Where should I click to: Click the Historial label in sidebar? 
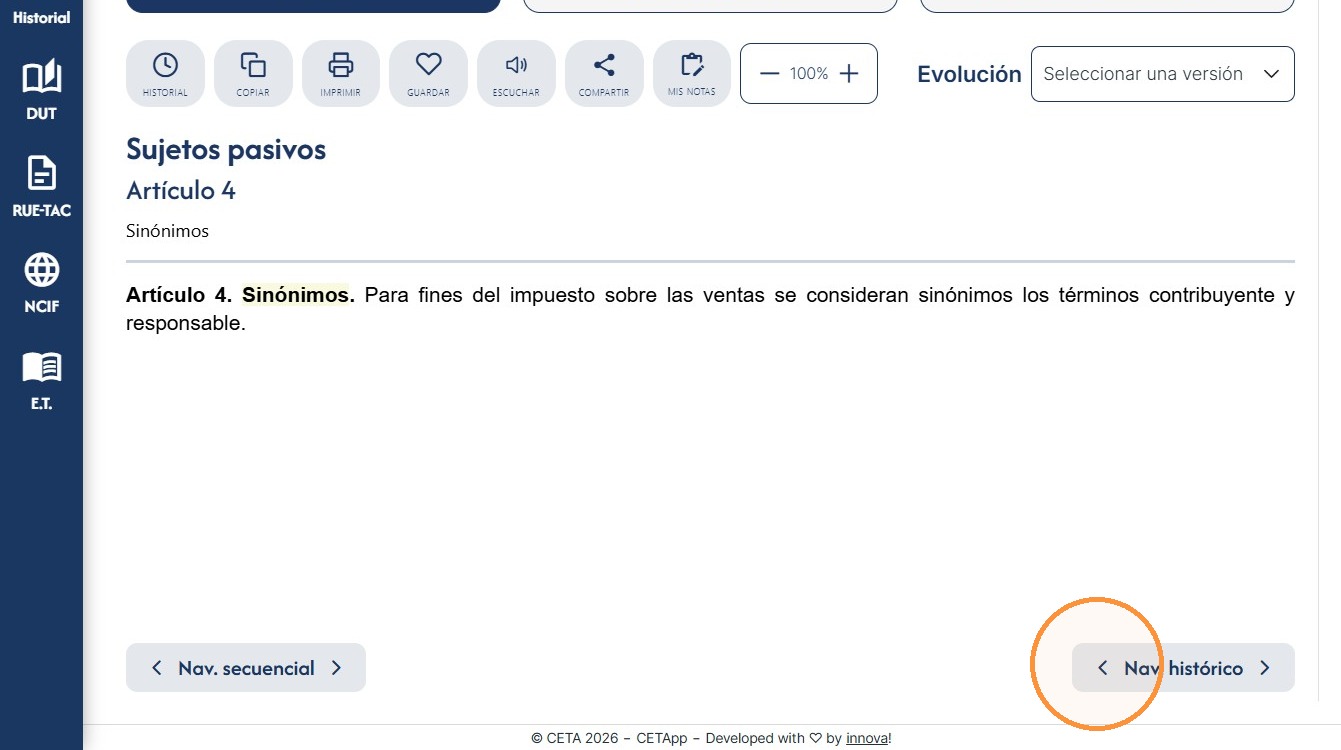click(41, 17)
